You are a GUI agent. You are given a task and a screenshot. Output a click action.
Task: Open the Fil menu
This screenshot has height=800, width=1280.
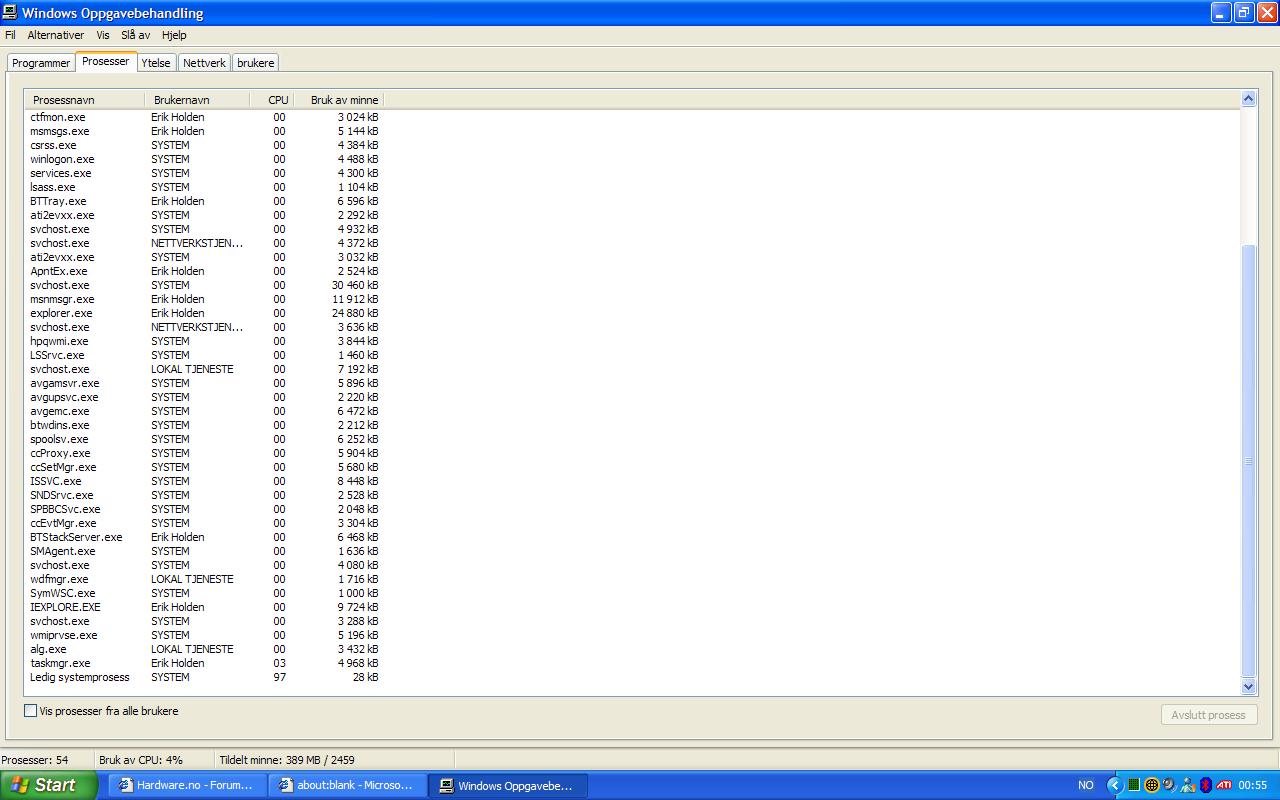10,35
